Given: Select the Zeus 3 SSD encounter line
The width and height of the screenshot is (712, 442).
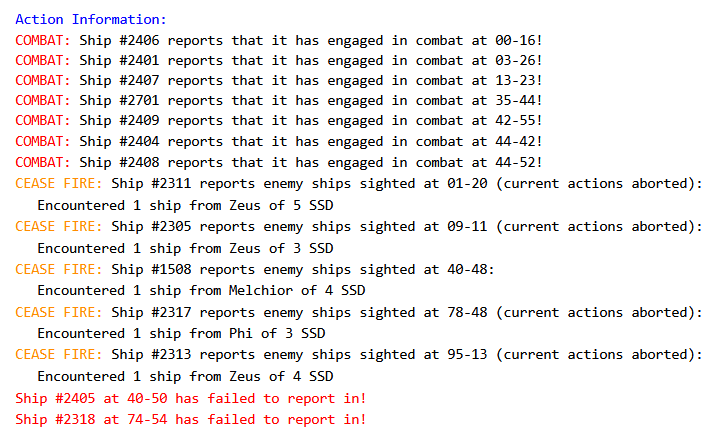Looking at the screenshot, I should (185, 248).
